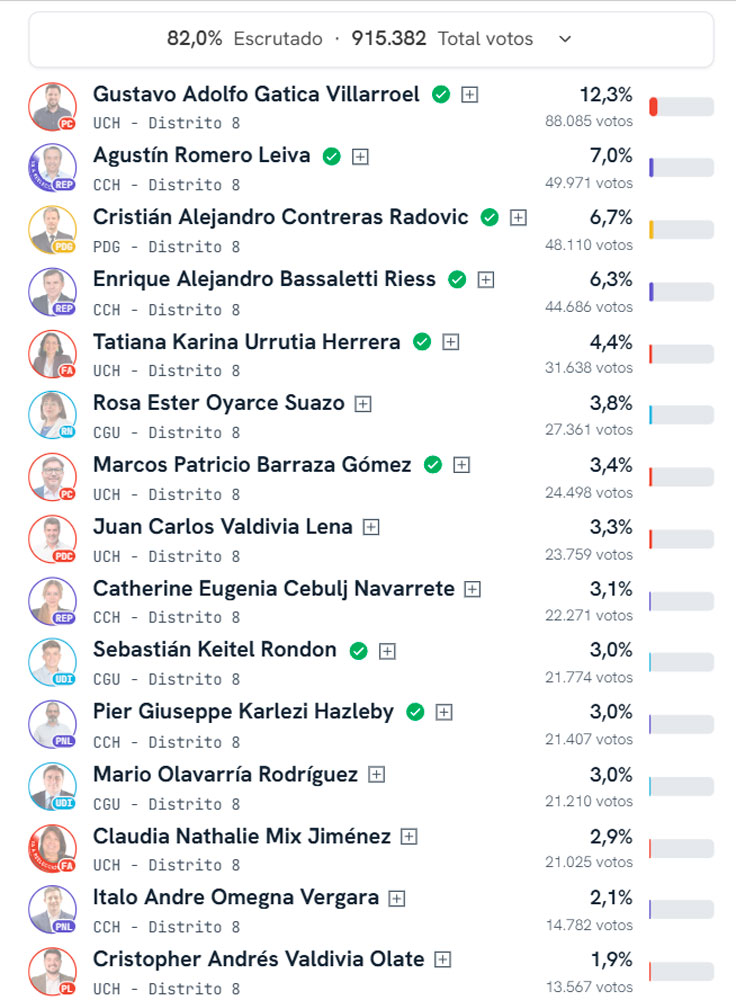Open Mario Olavarría Rodríguez's candidate name link
This screenshot has width=736, height=1000.
(x=225, y=774)
